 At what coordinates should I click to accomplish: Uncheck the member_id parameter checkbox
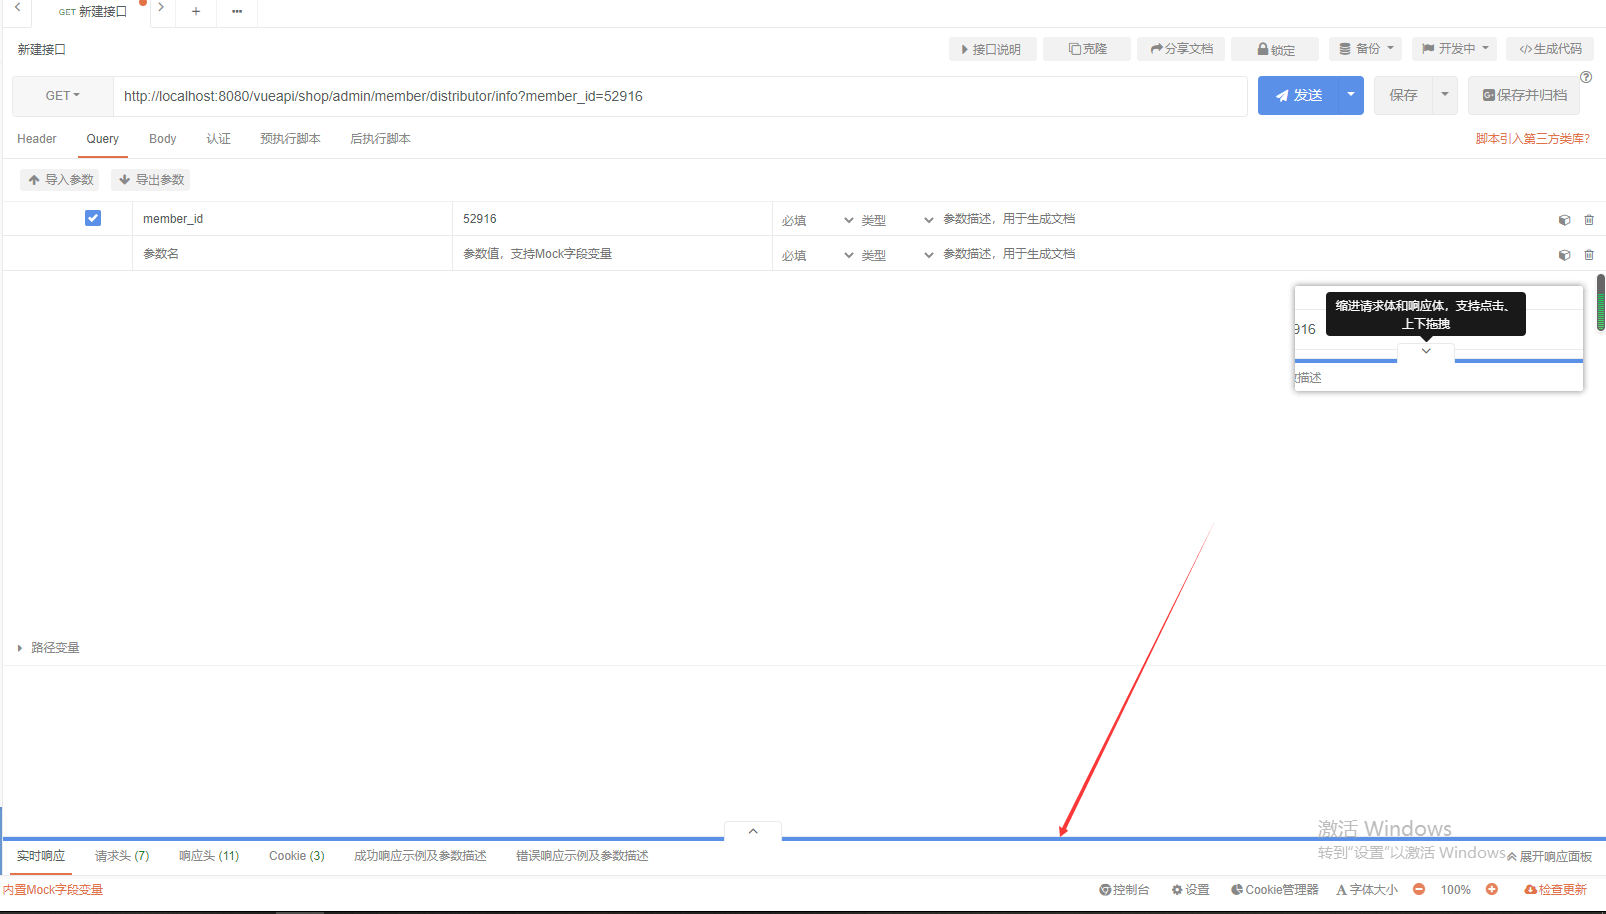93,218
